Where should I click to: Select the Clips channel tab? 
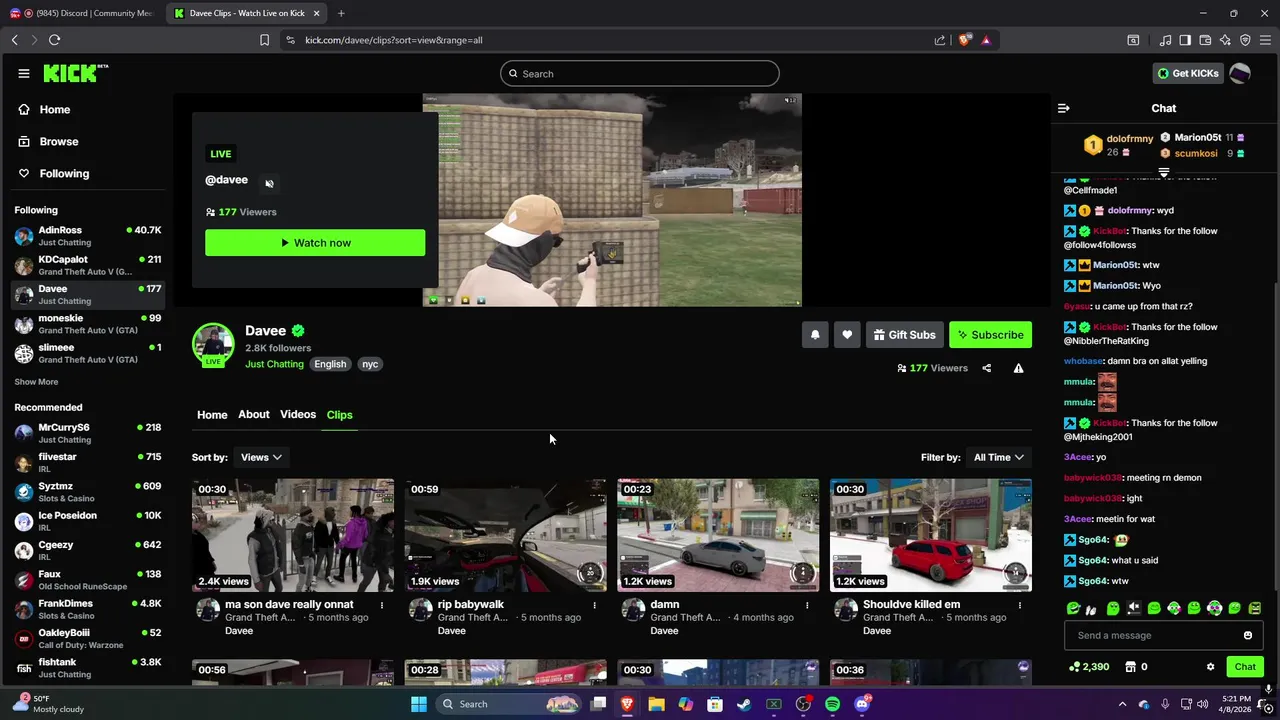339,415
